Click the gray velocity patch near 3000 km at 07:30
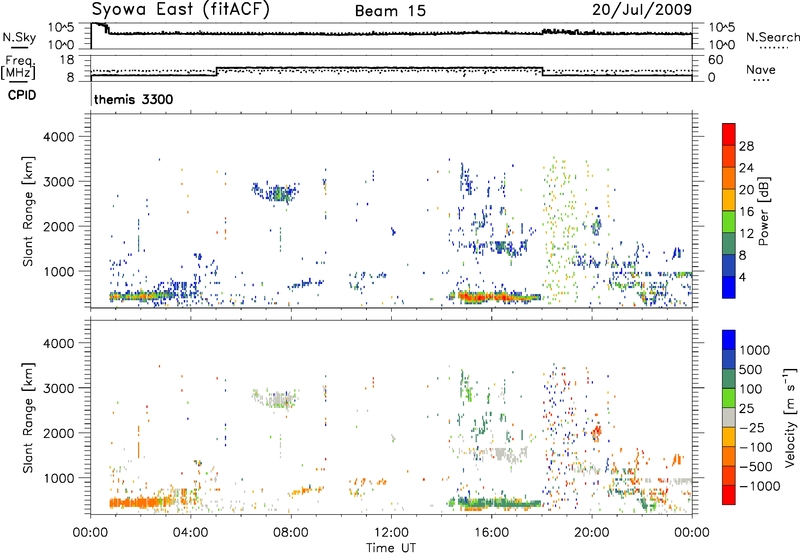 [276, 398]
